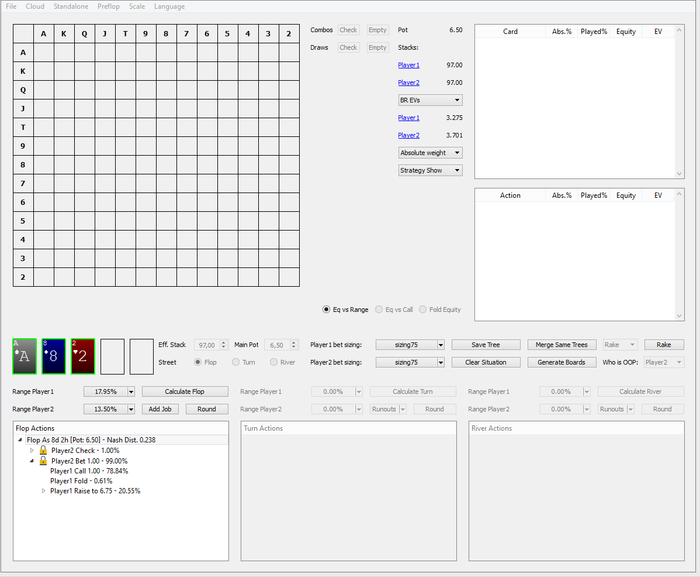Click Abs.% header in Action table
The width and height of the screenshot is (700, 577).
(562, 196)
